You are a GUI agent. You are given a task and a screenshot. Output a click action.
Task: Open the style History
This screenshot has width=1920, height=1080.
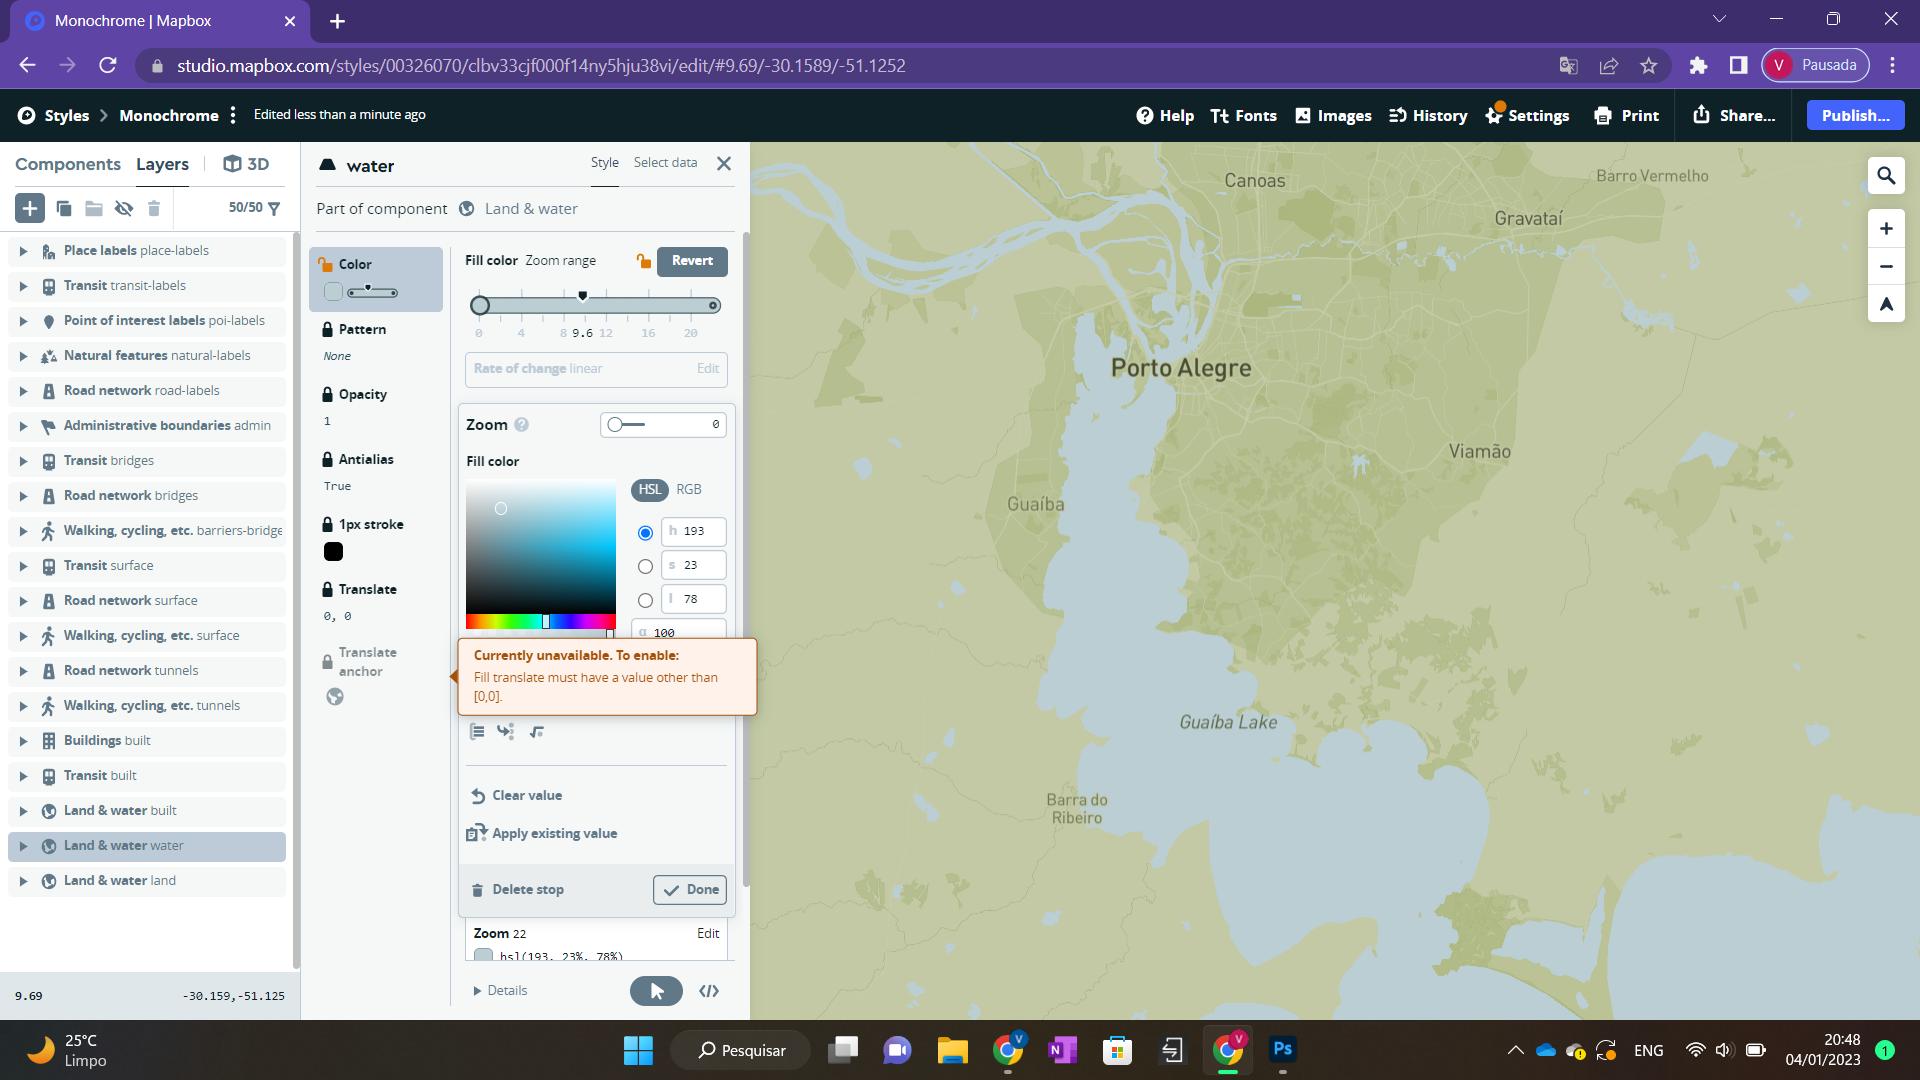(x=1428, y=115)
